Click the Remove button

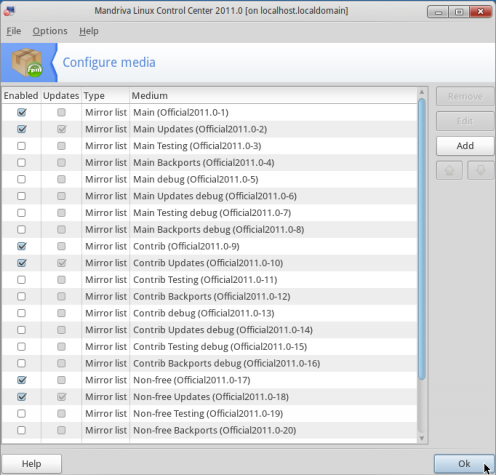pos(465,96)
